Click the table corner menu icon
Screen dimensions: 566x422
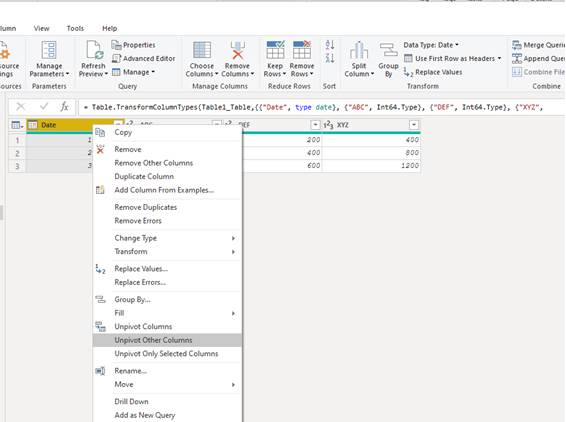tap(17, 125)
